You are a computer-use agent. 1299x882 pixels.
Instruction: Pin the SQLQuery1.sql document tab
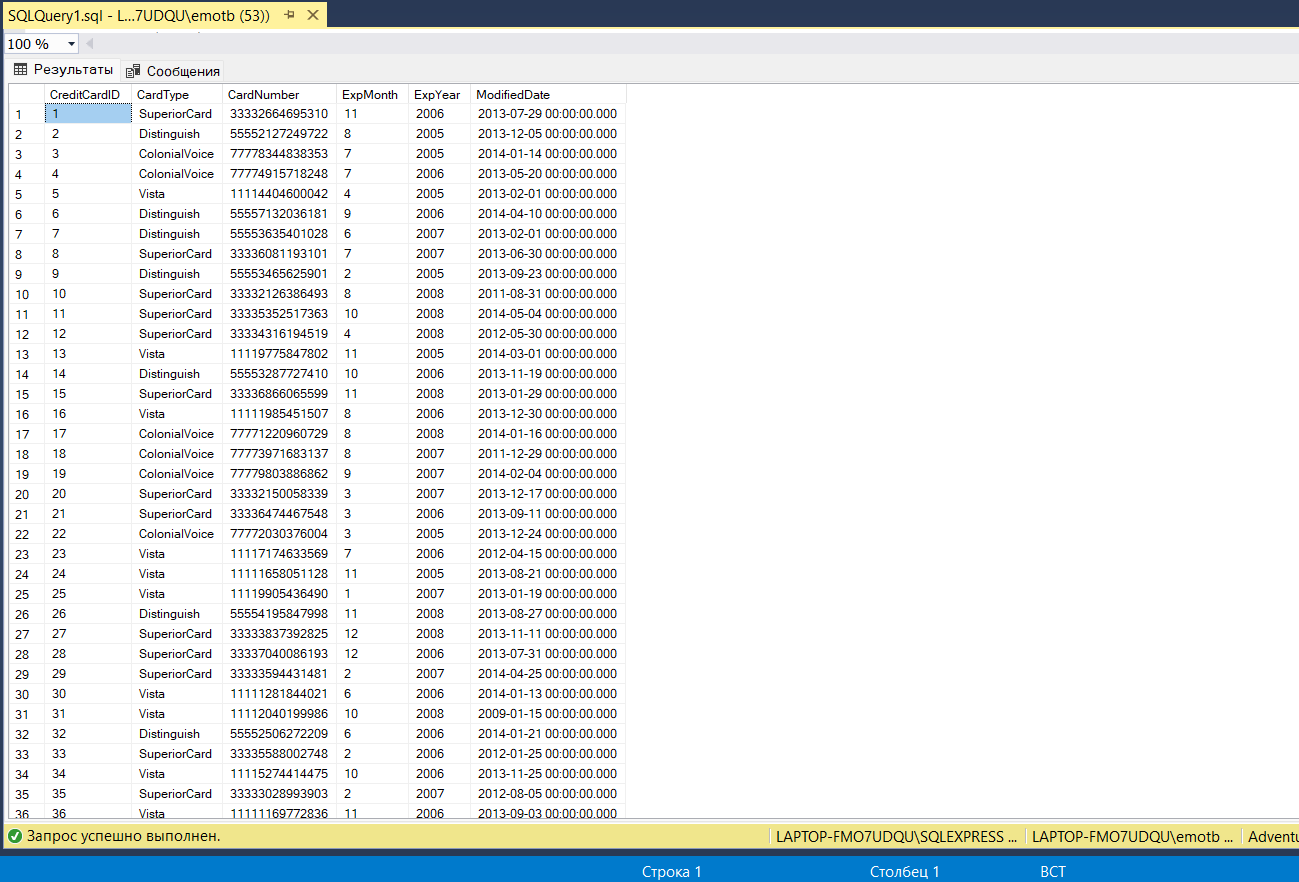click(x=289, y=16)
